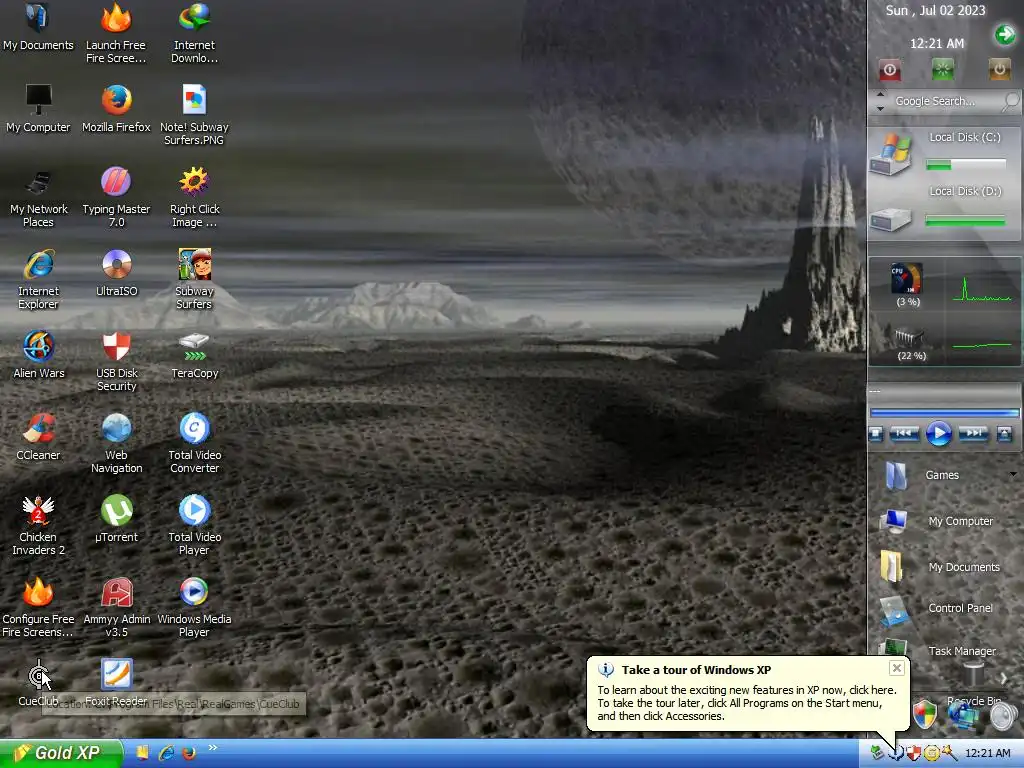Screen dimensions: 1024x768
Task: Open Configure Free Fire Screensaver shortcut
Action: click(x=38, y=607)
